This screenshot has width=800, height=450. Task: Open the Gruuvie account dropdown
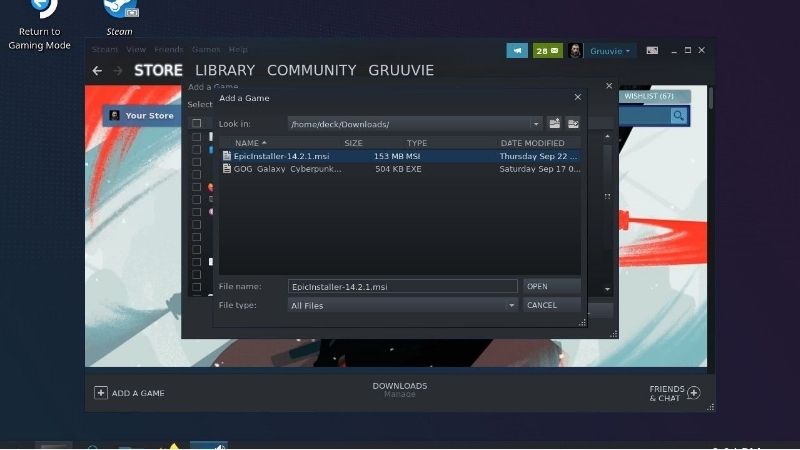[x=610, y=51]
